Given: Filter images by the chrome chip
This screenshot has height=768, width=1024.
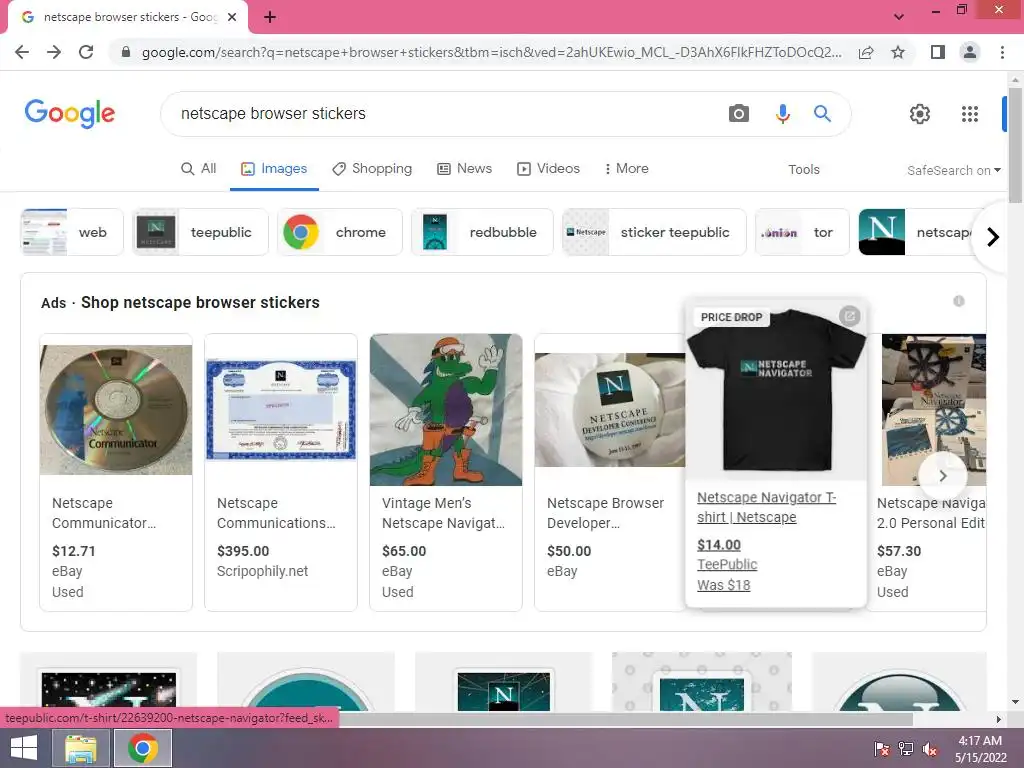Looking at the screenshot, I should [340, 232].
